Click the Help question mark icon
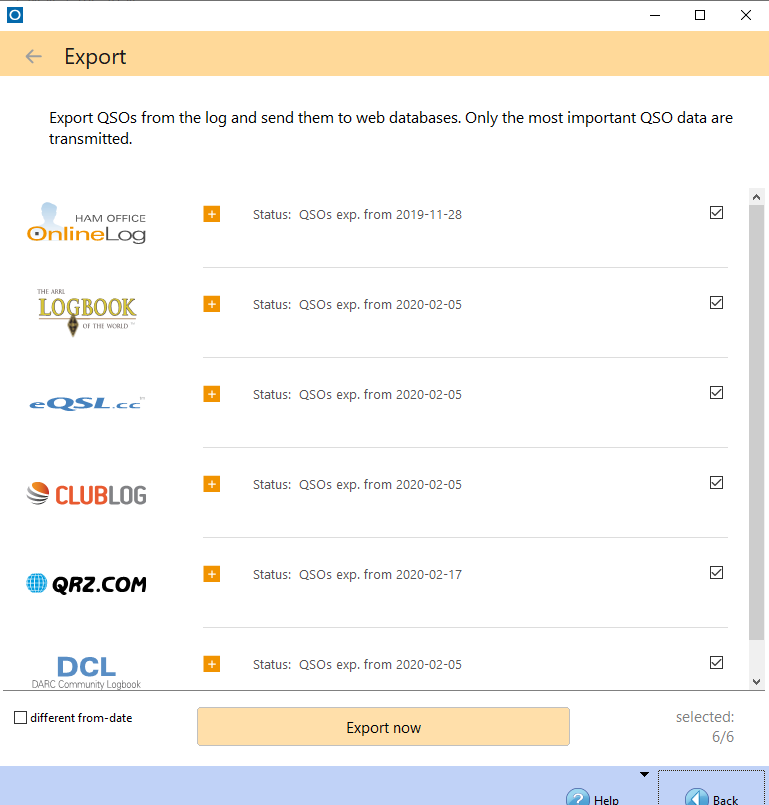The width and height of the screenshot is (769, 805). point(578,797)
